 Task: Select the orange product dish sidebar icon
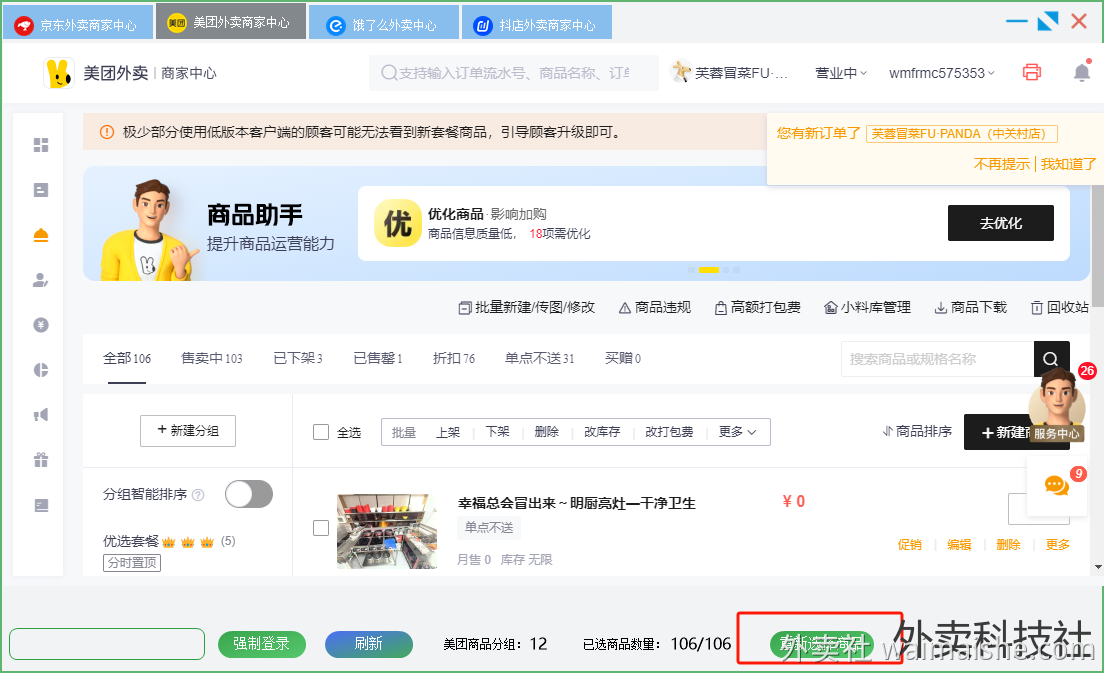tap(41, 235)
